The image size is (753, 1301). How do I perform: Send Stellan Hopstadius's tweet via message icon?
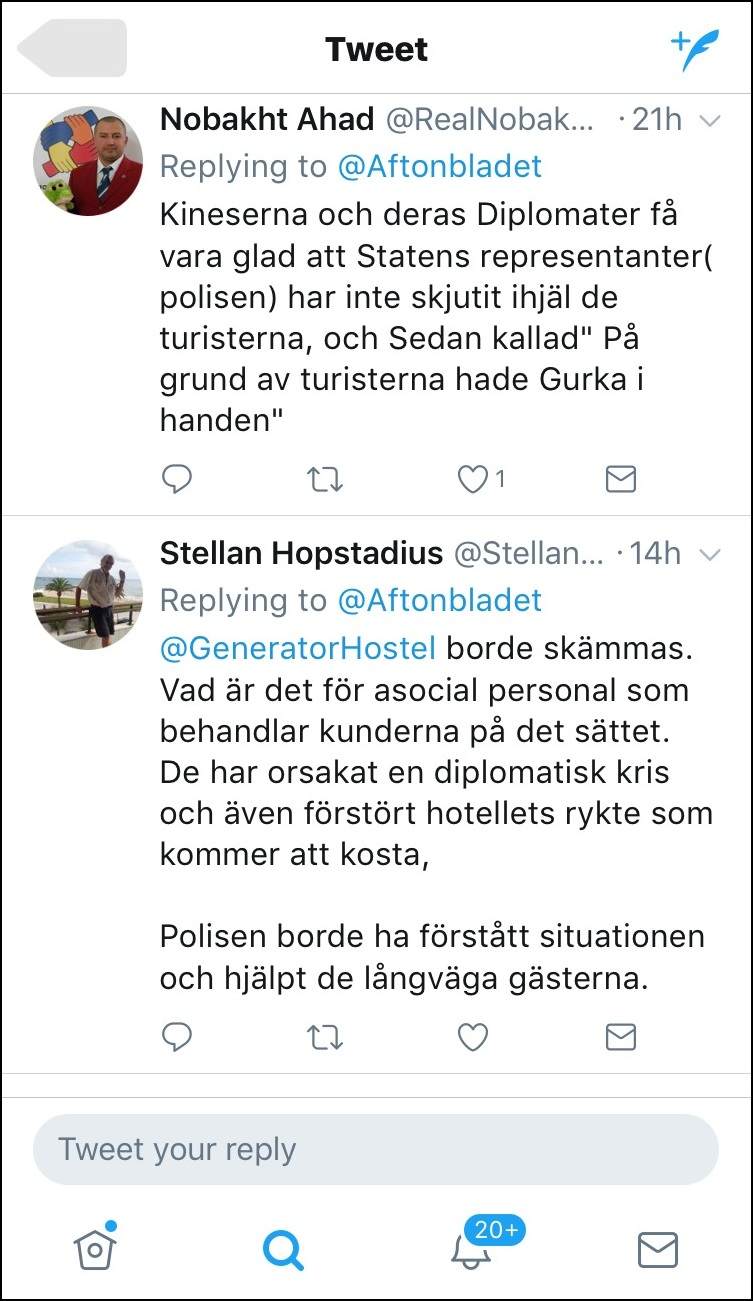[x=621, y=1038]
